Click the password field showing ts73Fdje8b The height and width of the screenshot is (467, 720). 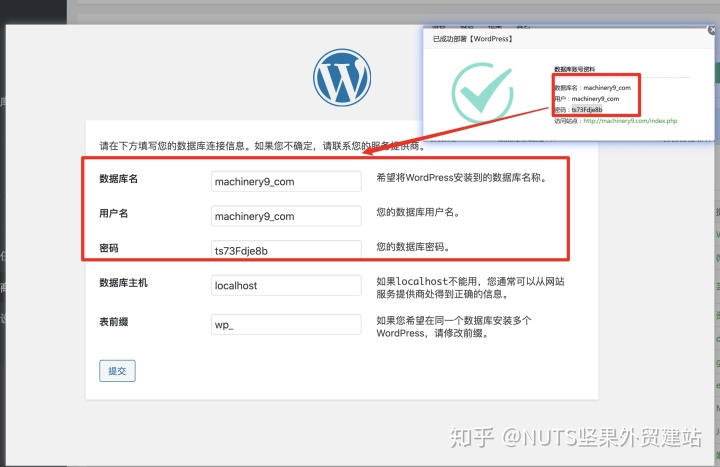click(x=286, y=250)
